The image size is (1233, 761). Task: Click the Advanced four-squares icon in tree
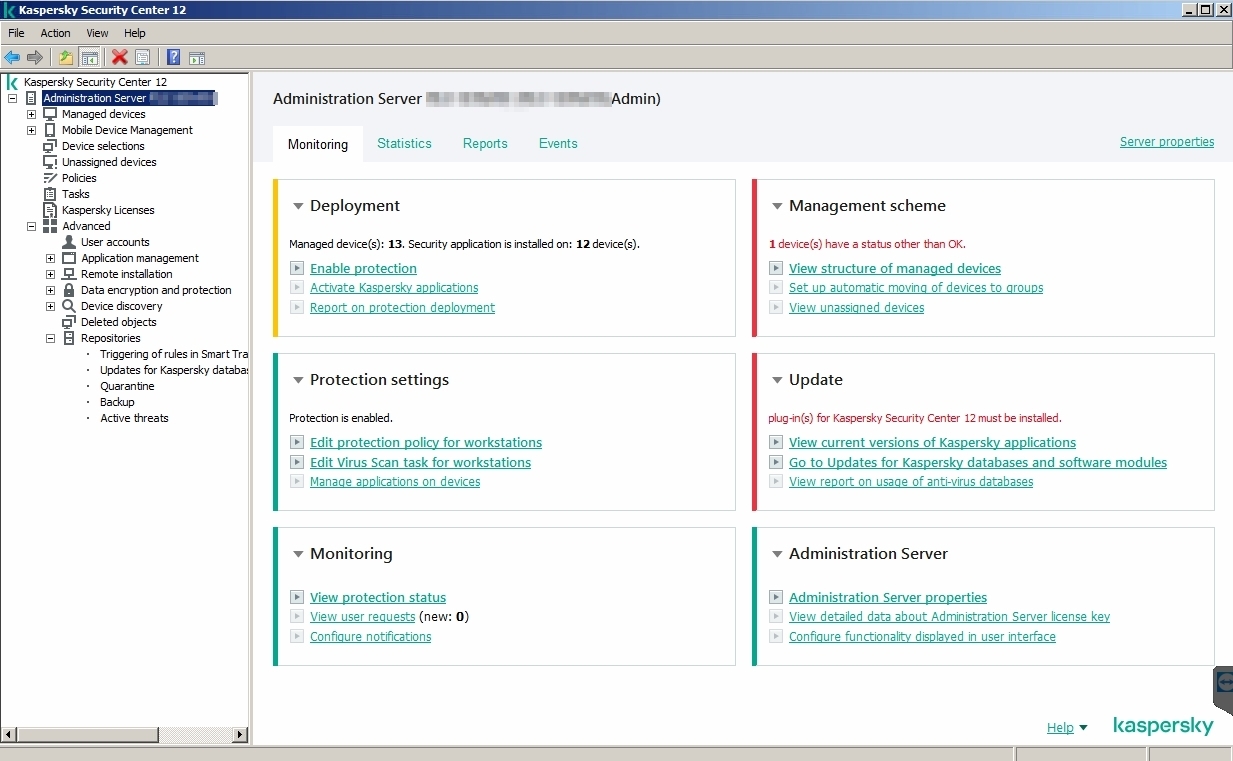tap(50, 226)
